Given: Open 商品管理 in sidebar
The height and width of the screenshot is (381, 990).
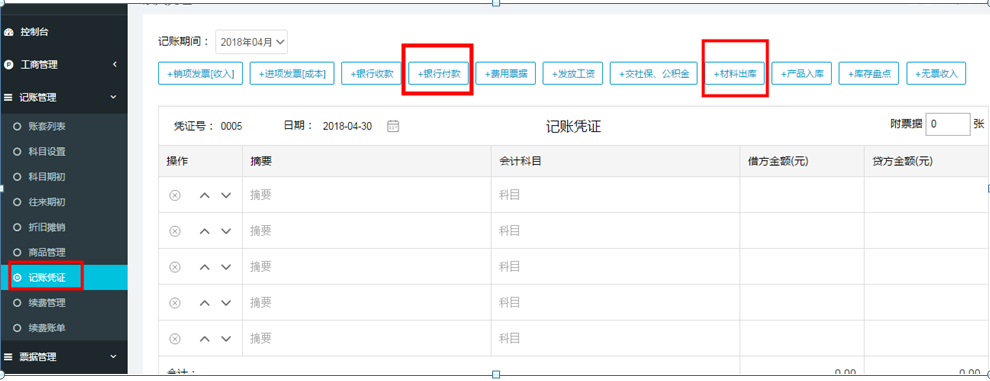Looking at the screenshot, I should coord(47,252).
